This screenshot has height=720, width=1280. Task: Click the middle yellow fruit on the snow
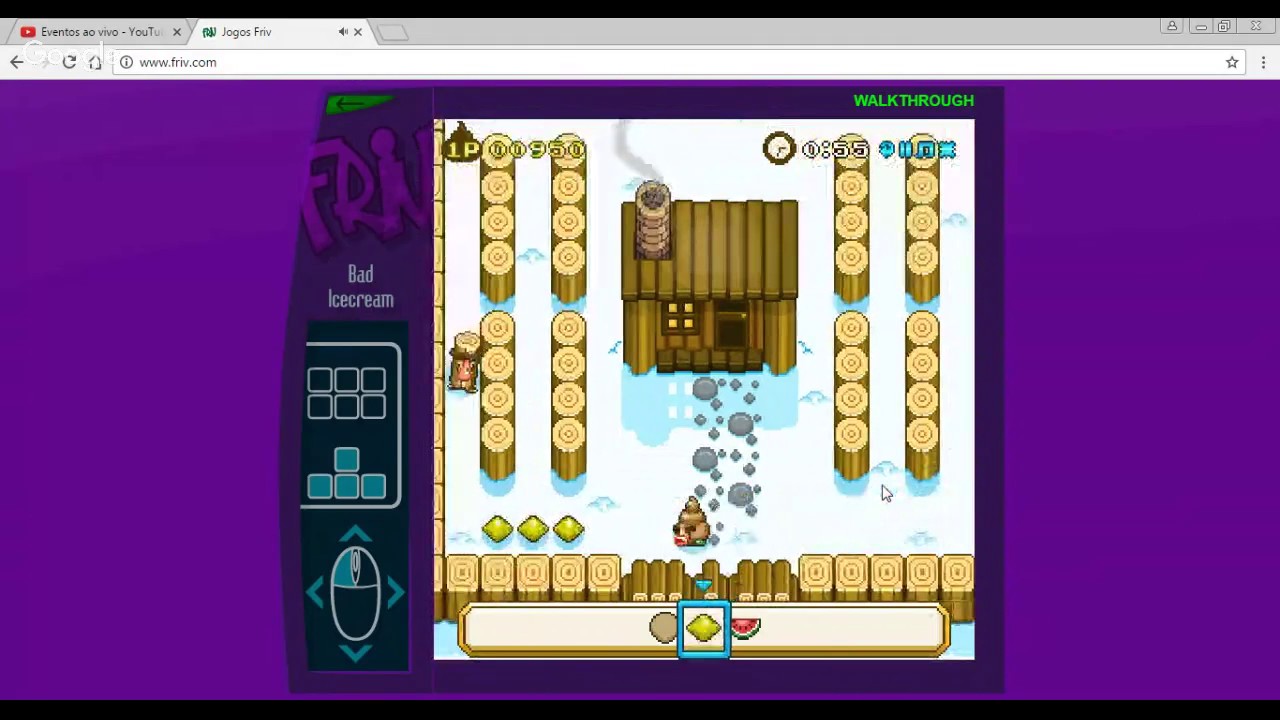(x=533, y=529)
